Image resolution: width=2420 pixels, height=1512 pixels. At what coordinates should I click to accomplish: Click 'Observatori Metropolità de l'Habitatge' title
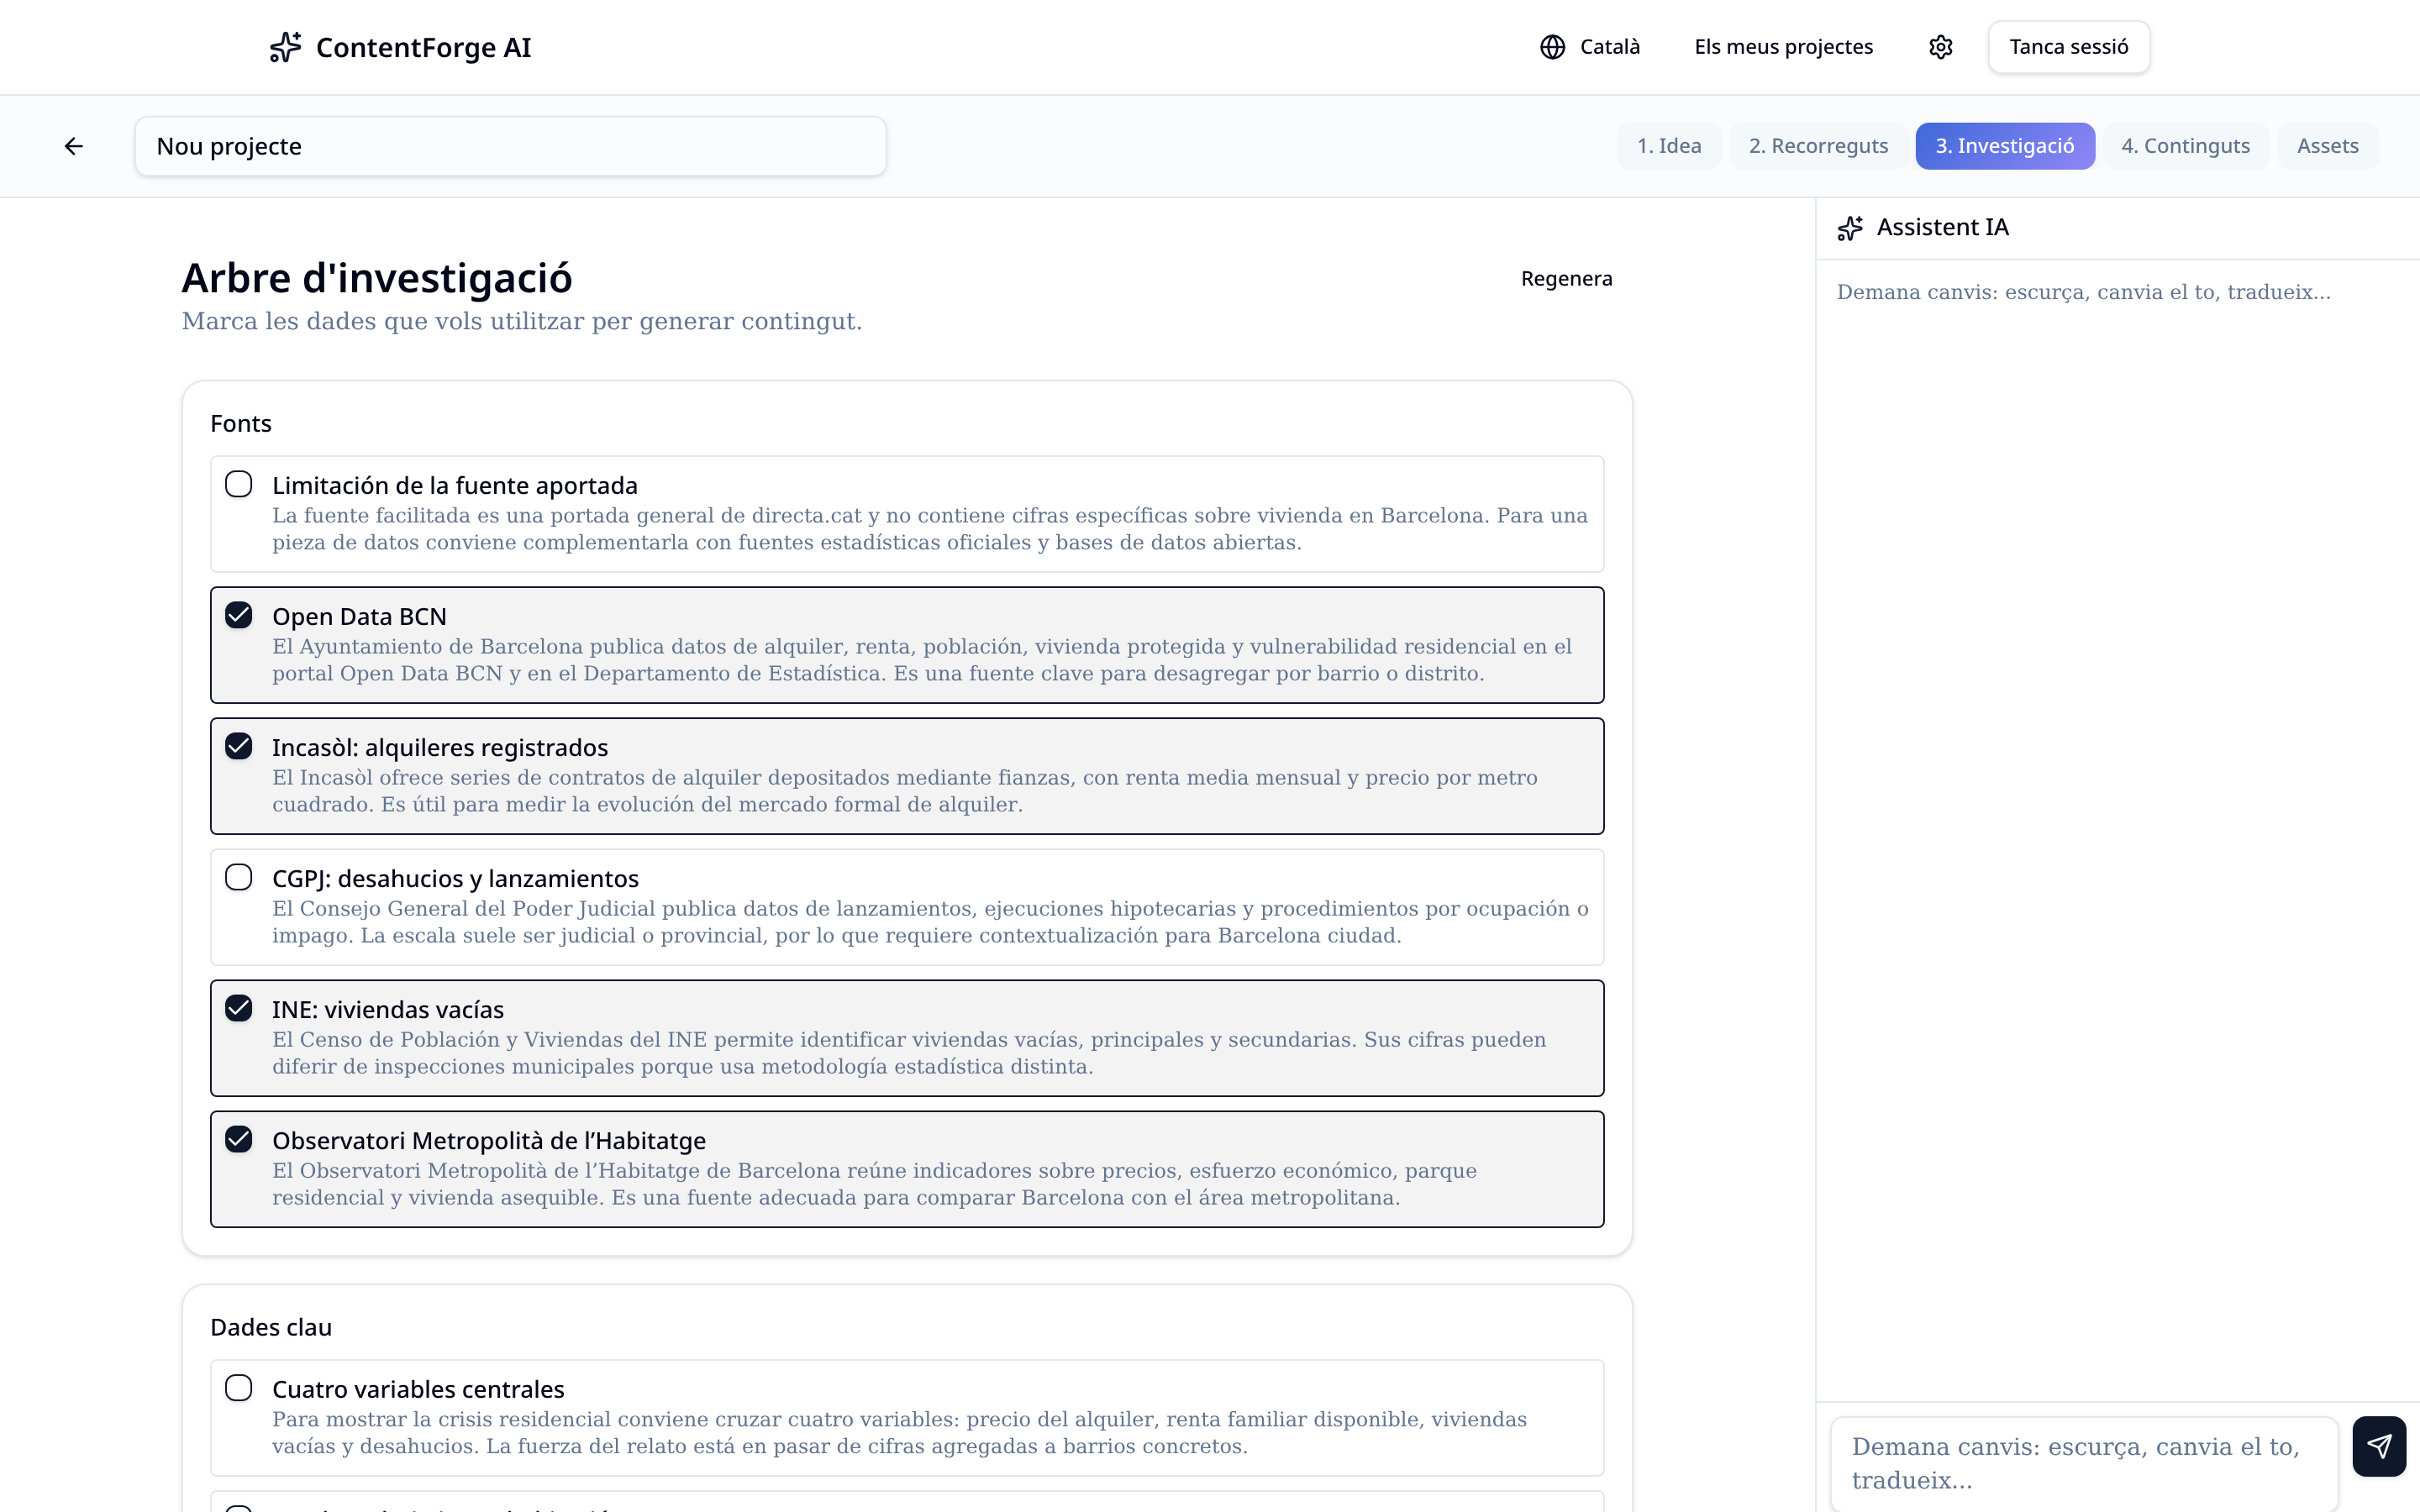pyautogui.click(x=489, y=1140)
